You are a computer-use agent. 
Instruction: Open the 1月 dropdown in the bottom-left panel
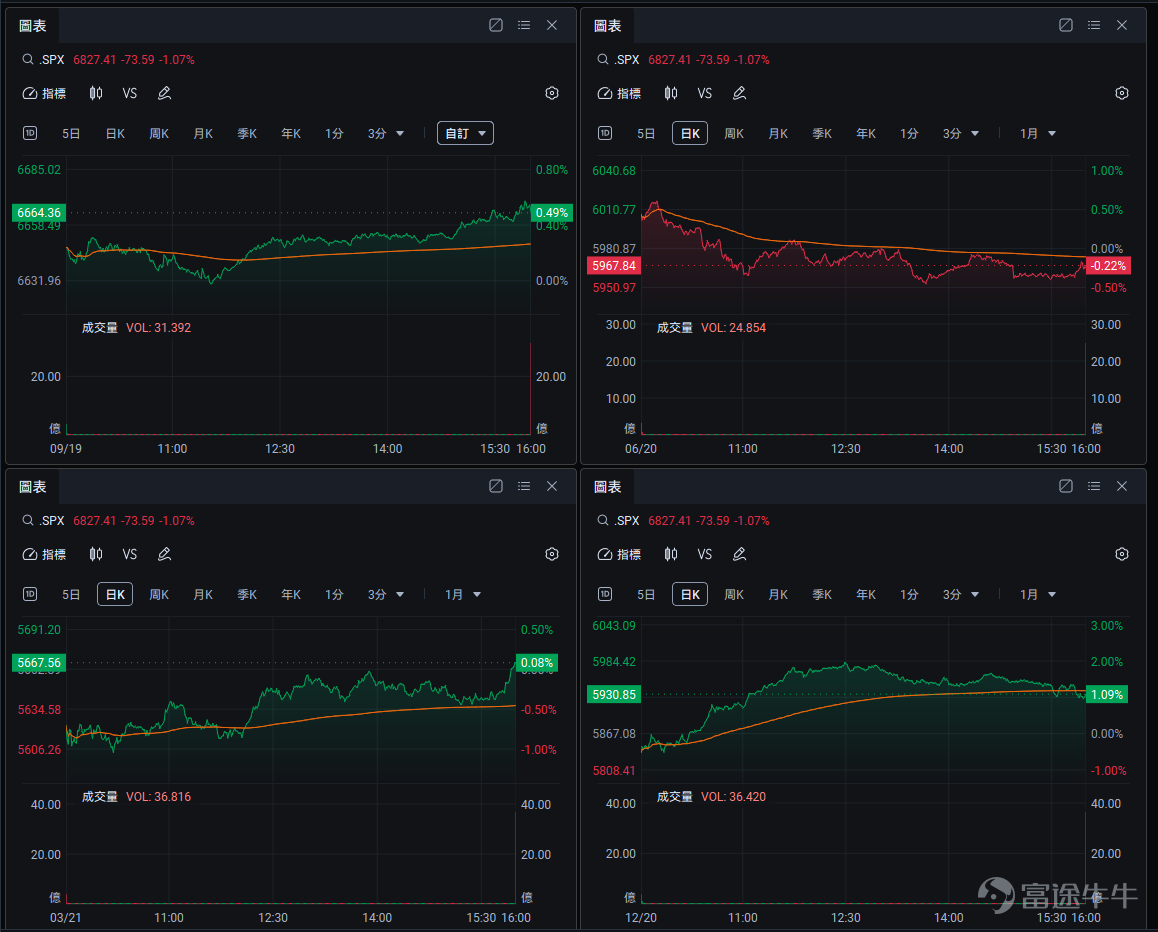pos(463,595)
